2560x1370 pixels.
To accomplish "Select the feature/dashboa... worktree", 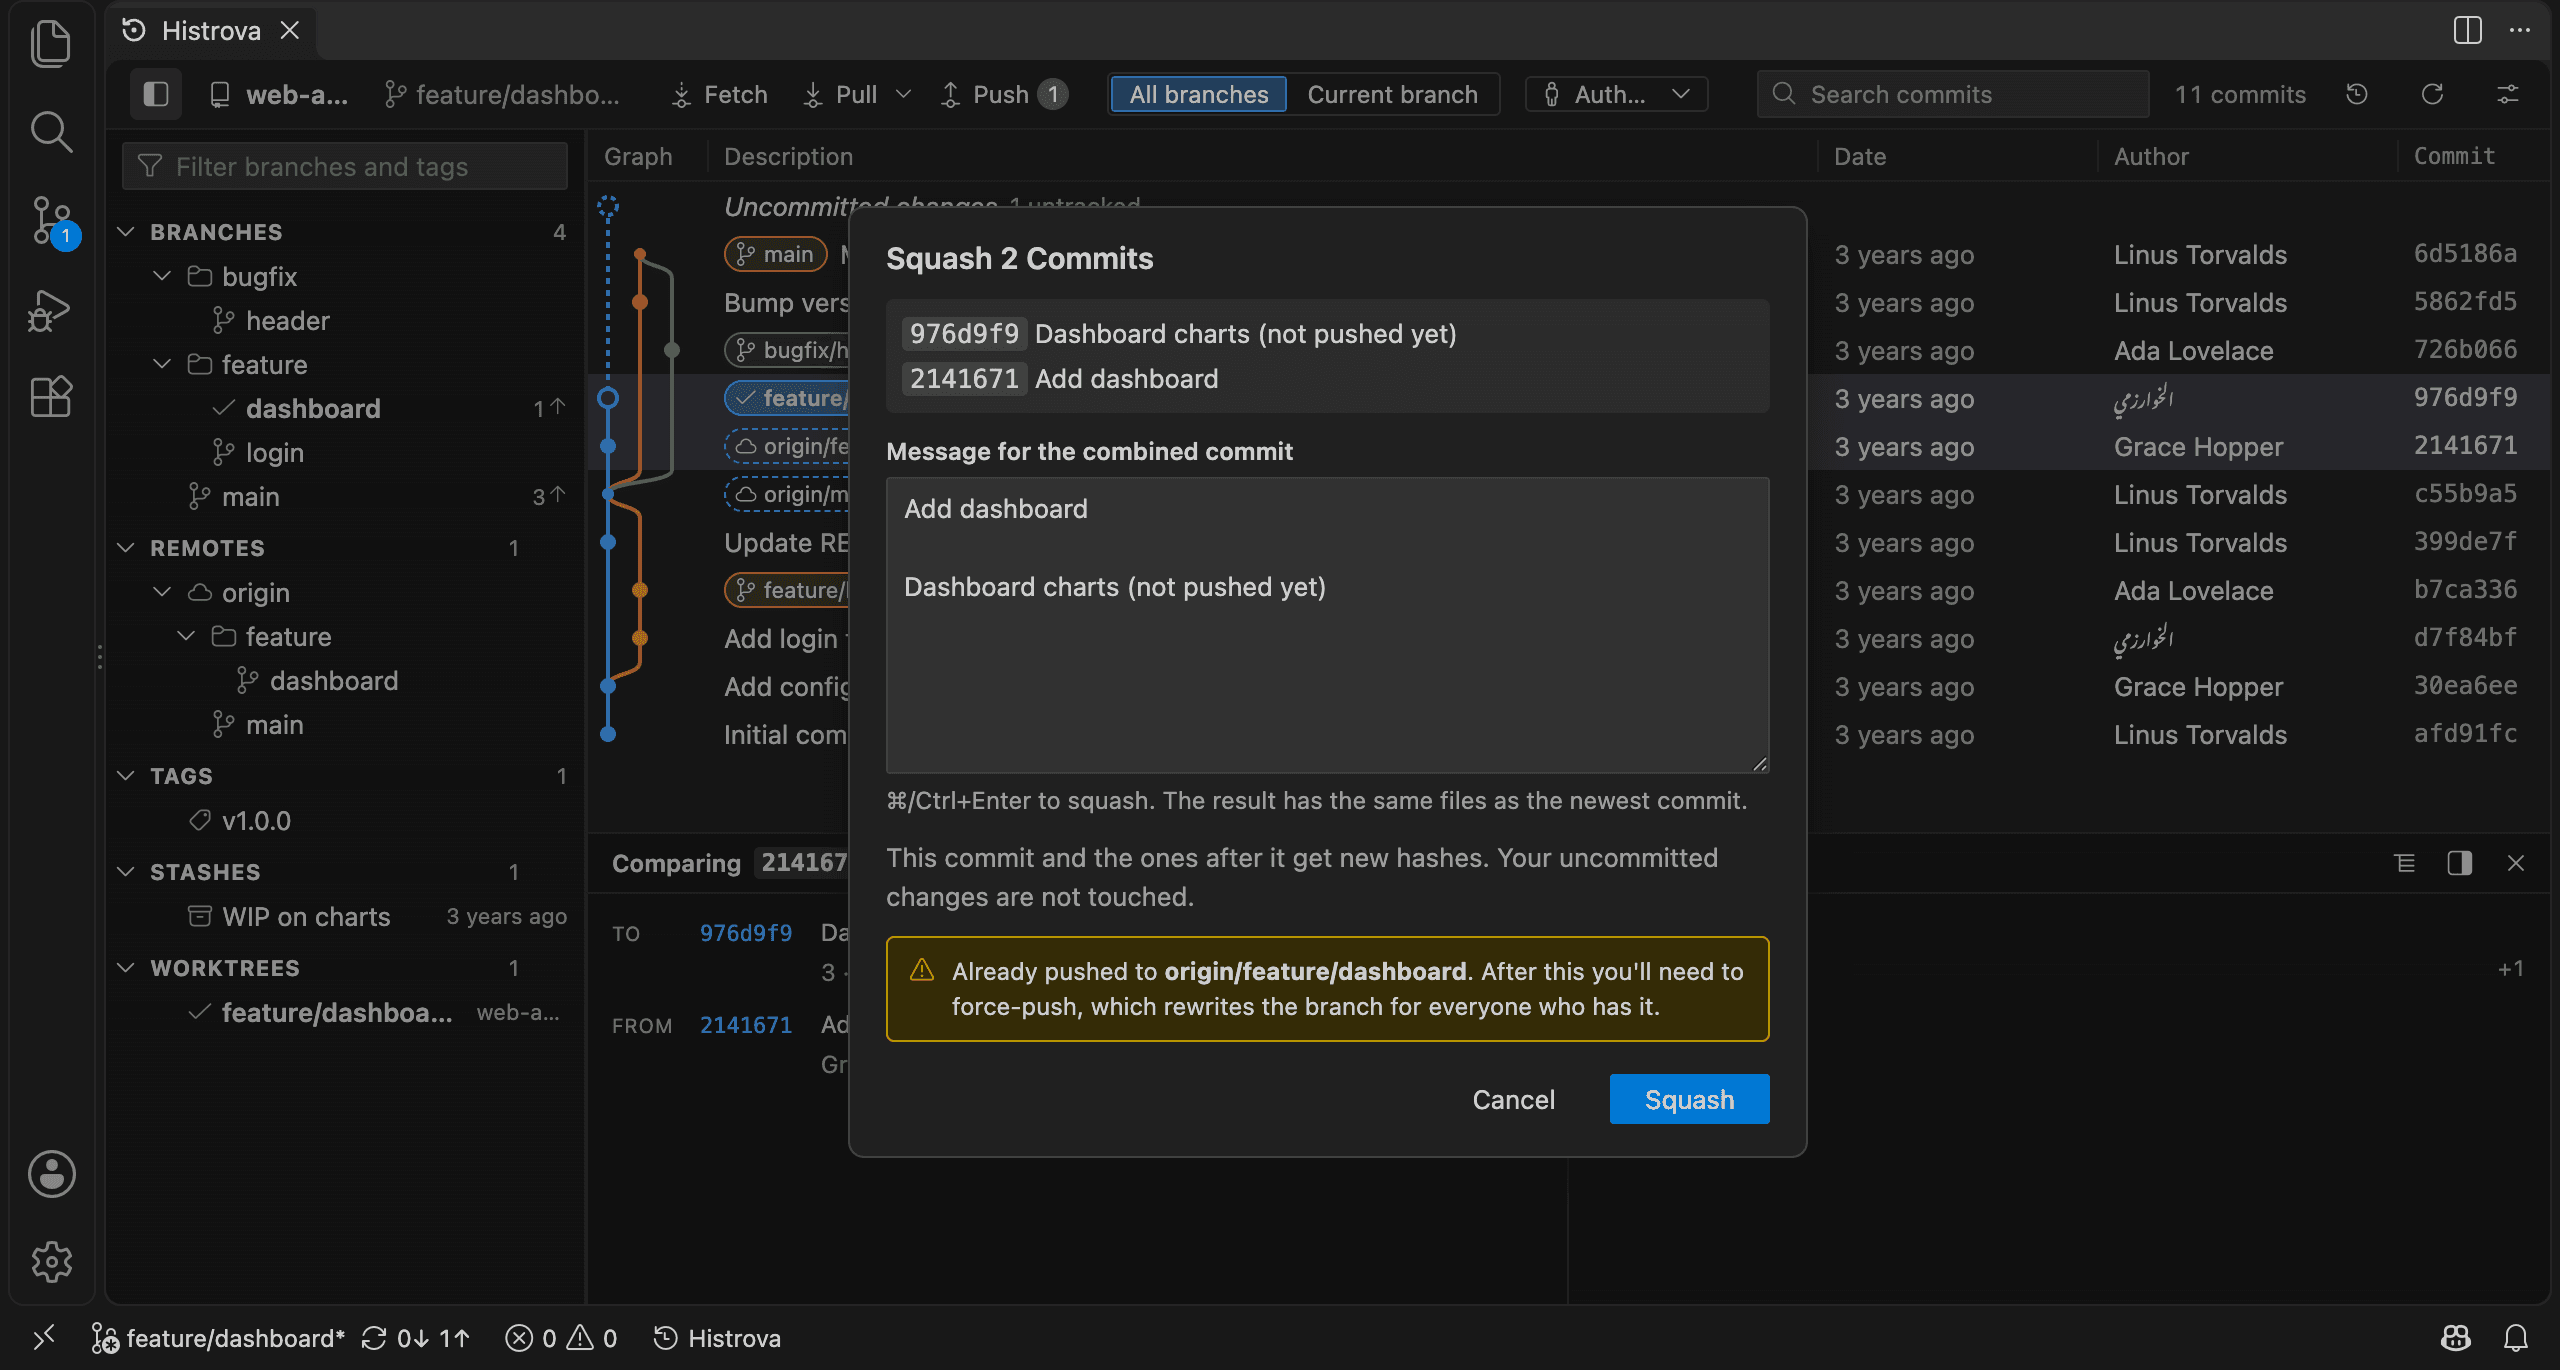I will (x=344, y=1013).
